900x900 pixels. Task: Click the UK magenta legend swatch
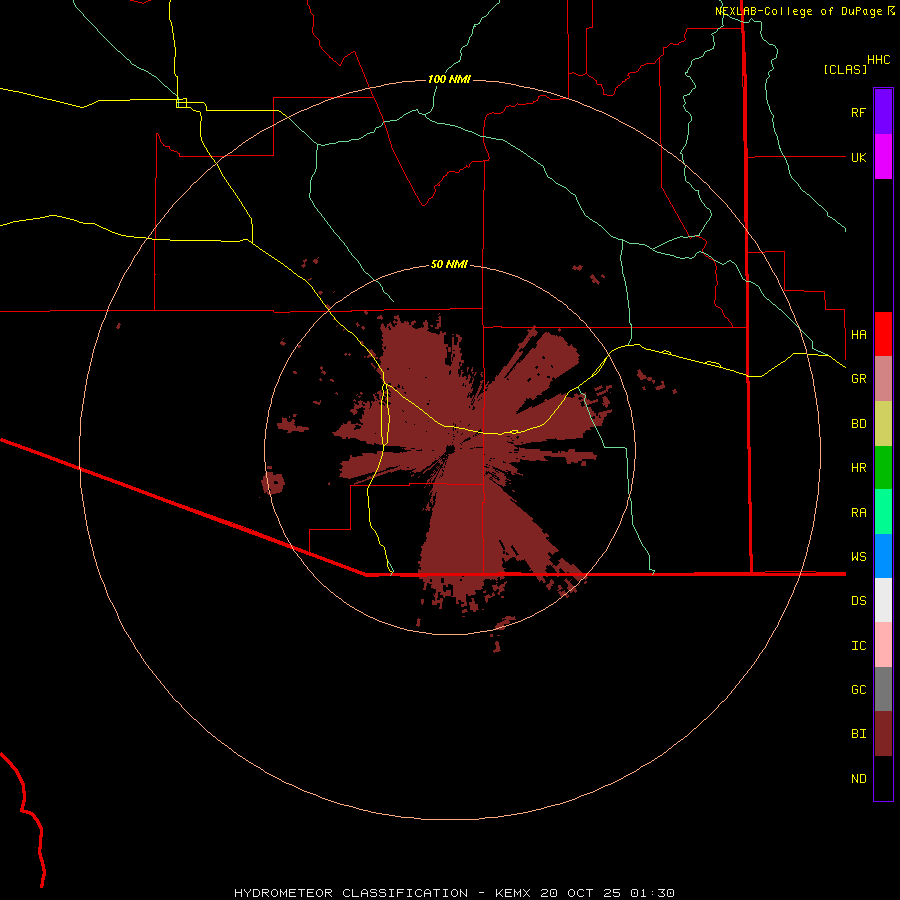(883, 157)
